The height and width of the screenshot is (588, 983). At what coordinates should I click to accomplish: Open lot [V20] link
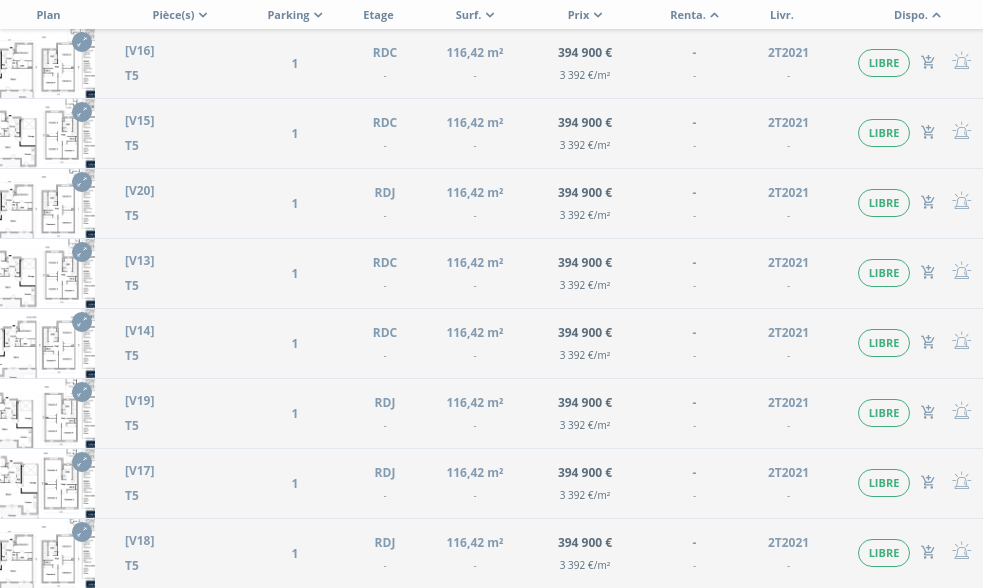[139, 191]
